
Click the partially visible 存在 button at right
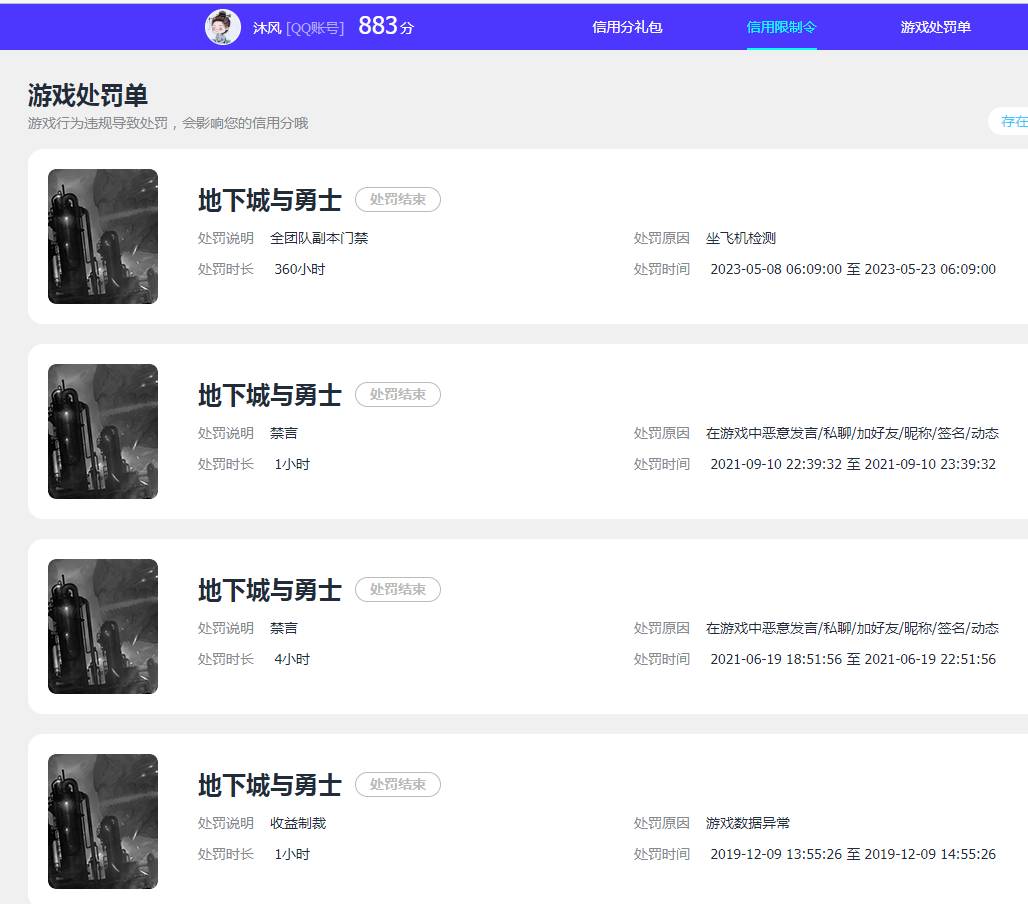coord(1012,121)
